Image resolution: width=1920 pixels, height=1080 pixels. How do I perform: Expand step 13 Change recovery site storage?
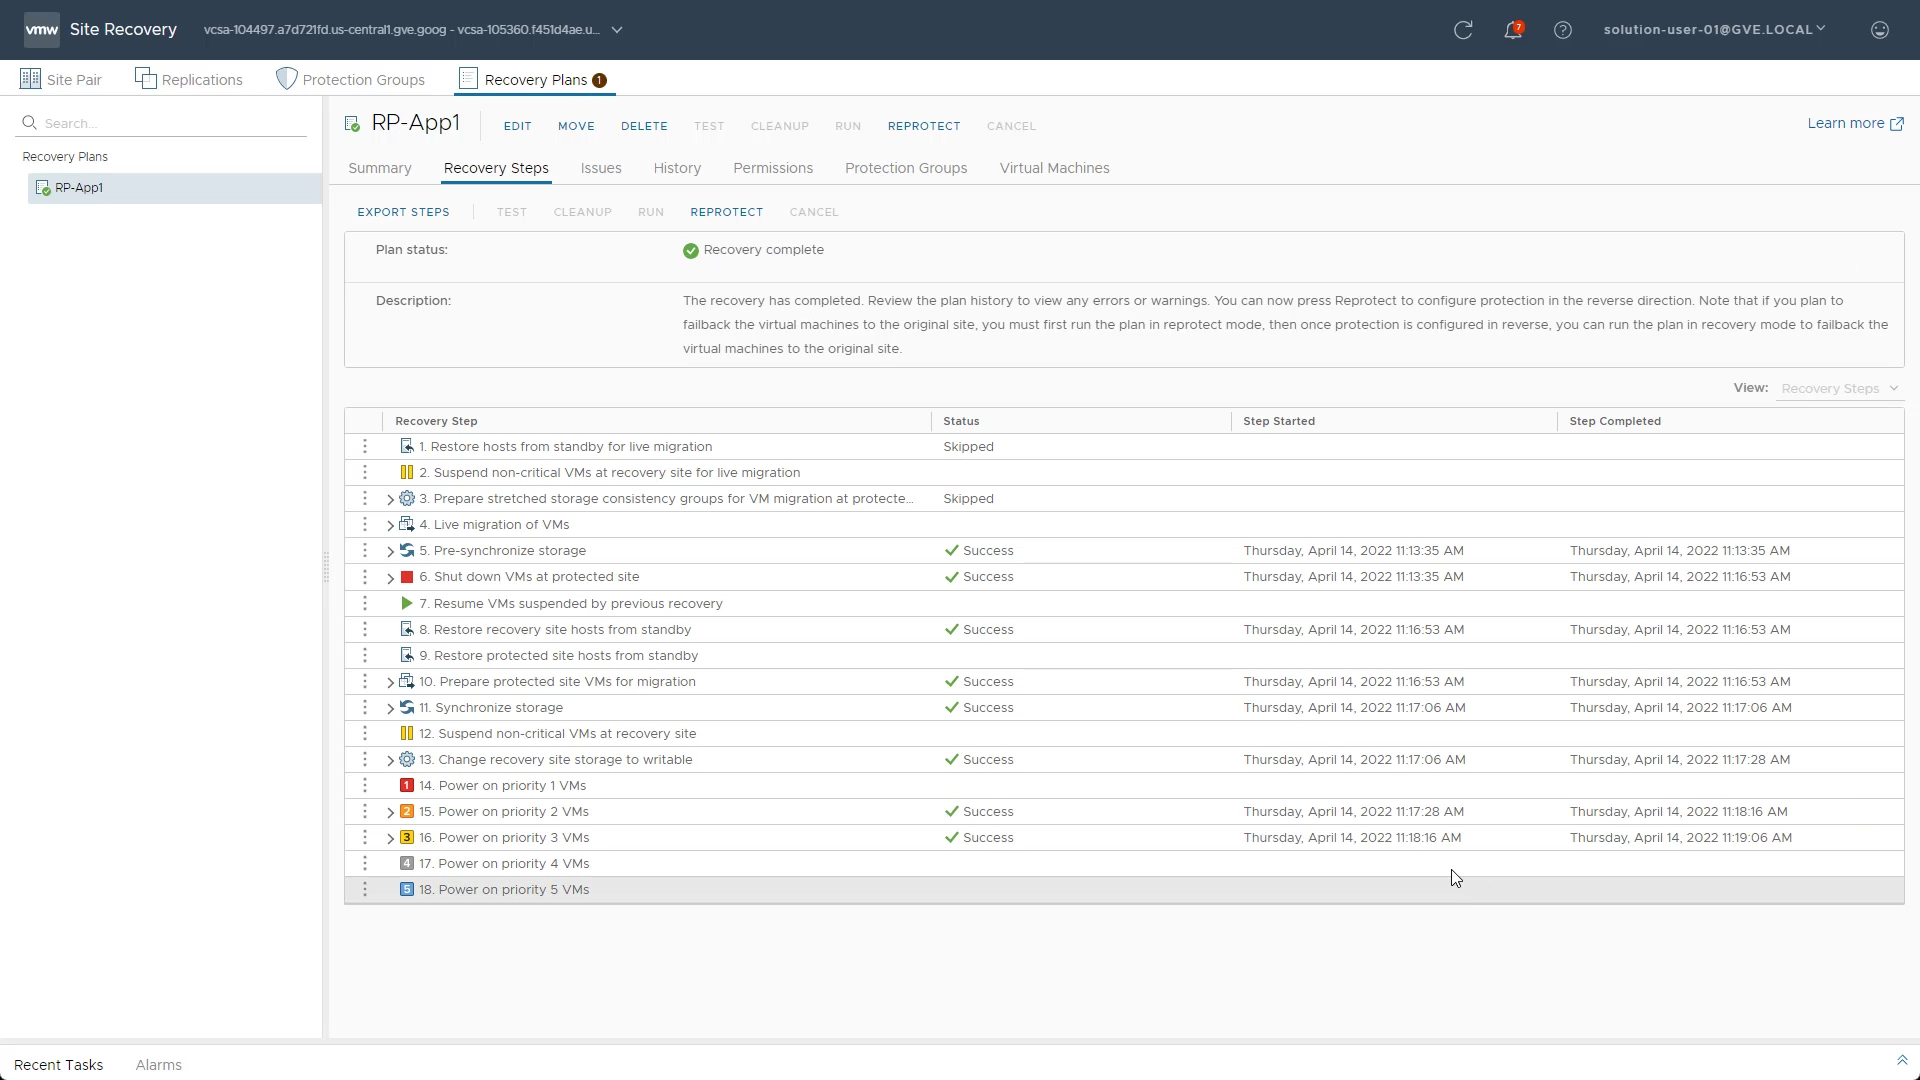[x=390, y=760]
